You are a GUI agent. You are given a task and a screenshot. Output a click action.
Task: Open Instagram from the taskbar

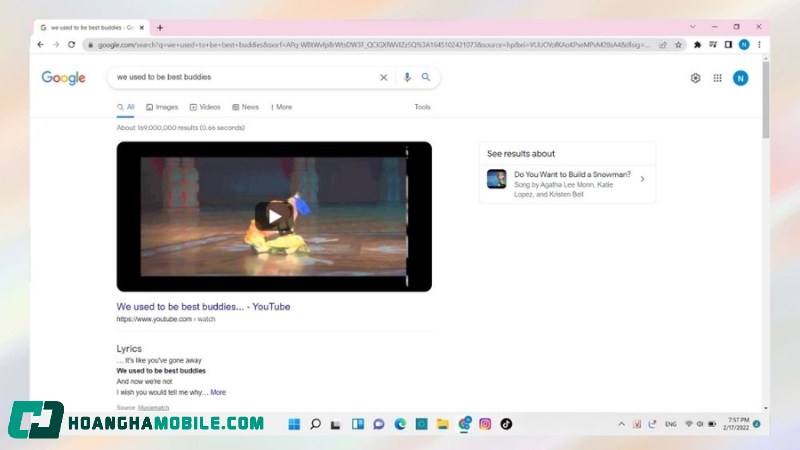pos(485,424)
